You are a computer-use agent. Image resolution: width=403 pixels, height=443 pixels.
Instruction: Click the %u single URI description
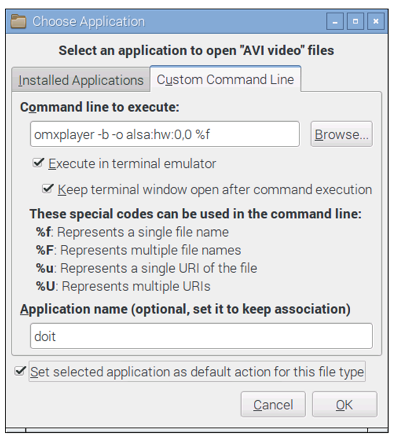pos(146,268)
